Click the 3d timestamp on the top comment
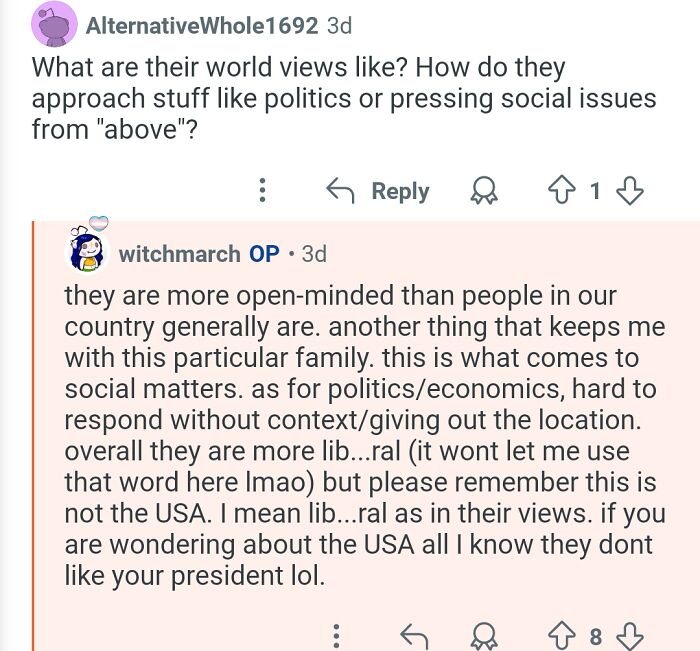 pos(340,26)
